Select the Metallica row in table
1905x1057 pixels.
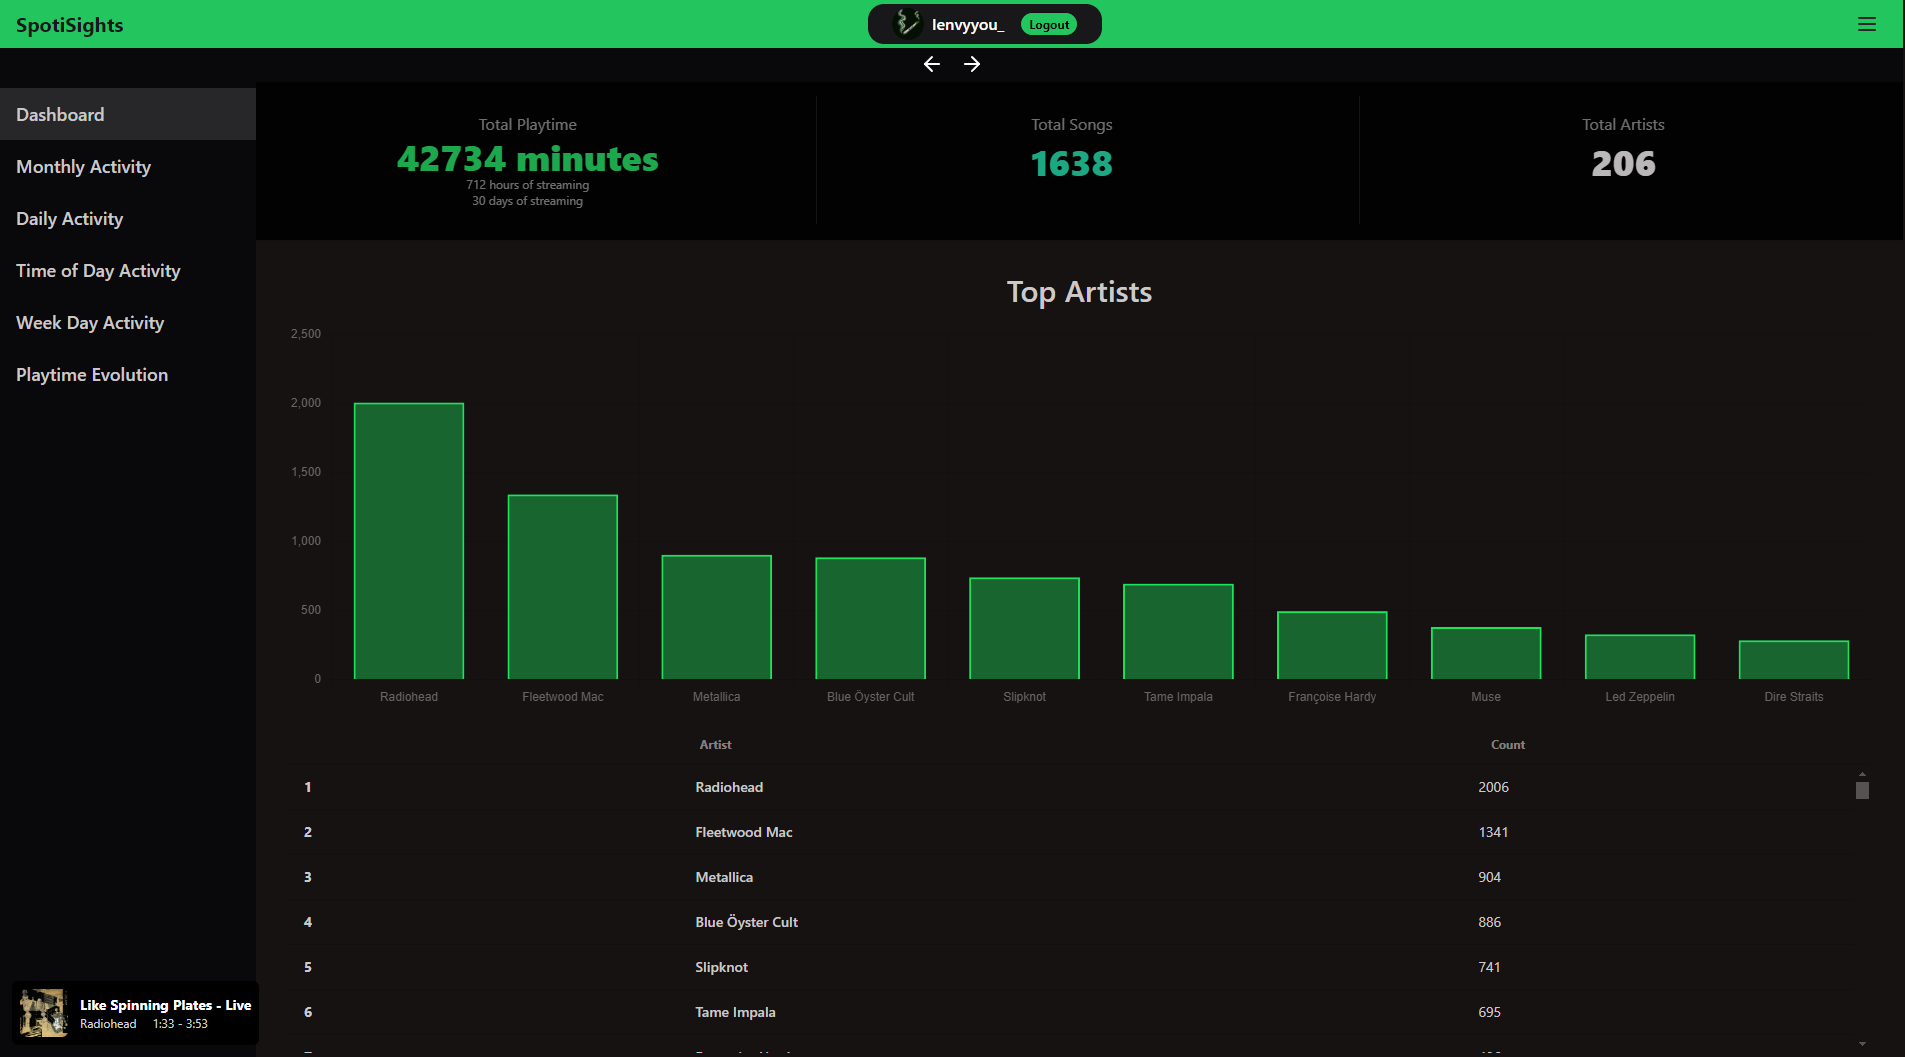(724, 877)
